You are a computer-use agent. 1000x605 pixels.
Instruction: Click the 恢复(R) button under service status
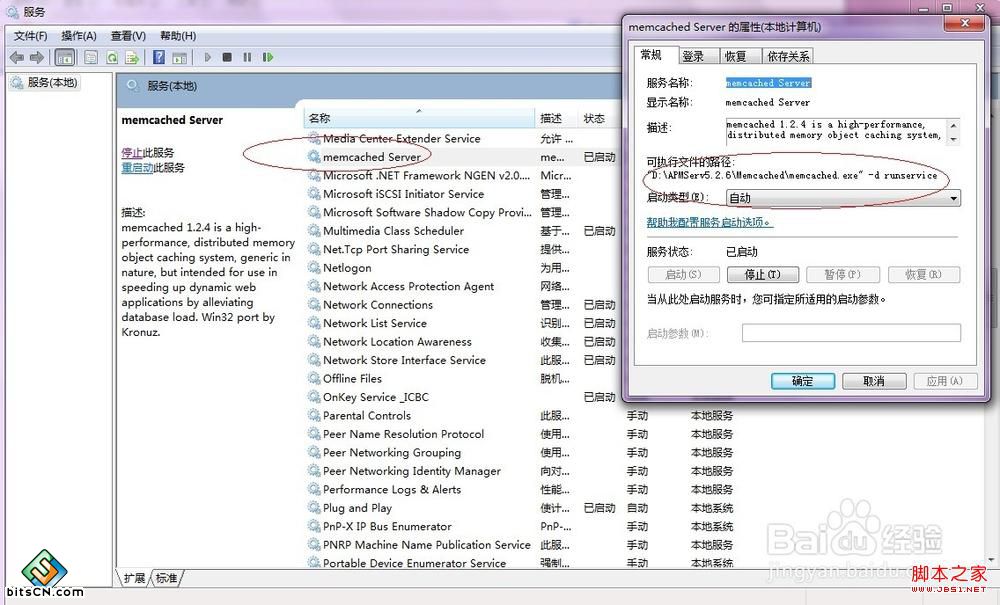click(x=923, y=275)
